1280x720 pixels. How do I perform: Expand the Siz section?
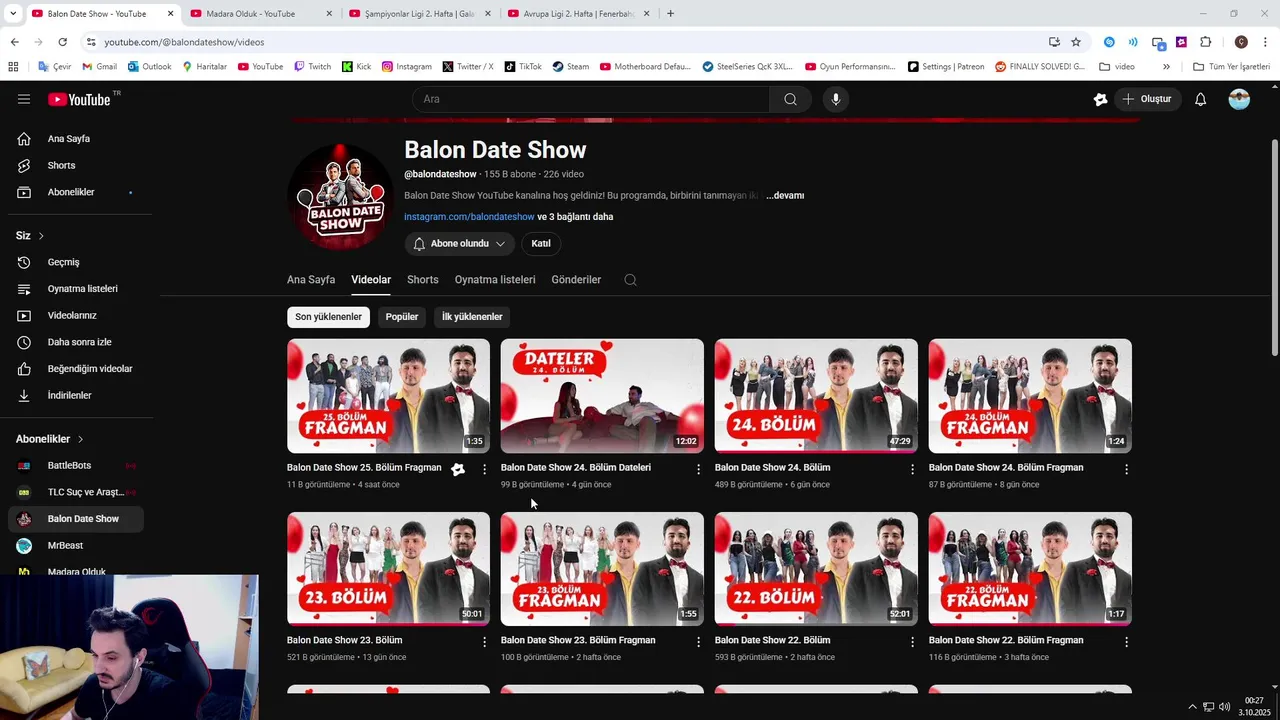click(30, 236)
